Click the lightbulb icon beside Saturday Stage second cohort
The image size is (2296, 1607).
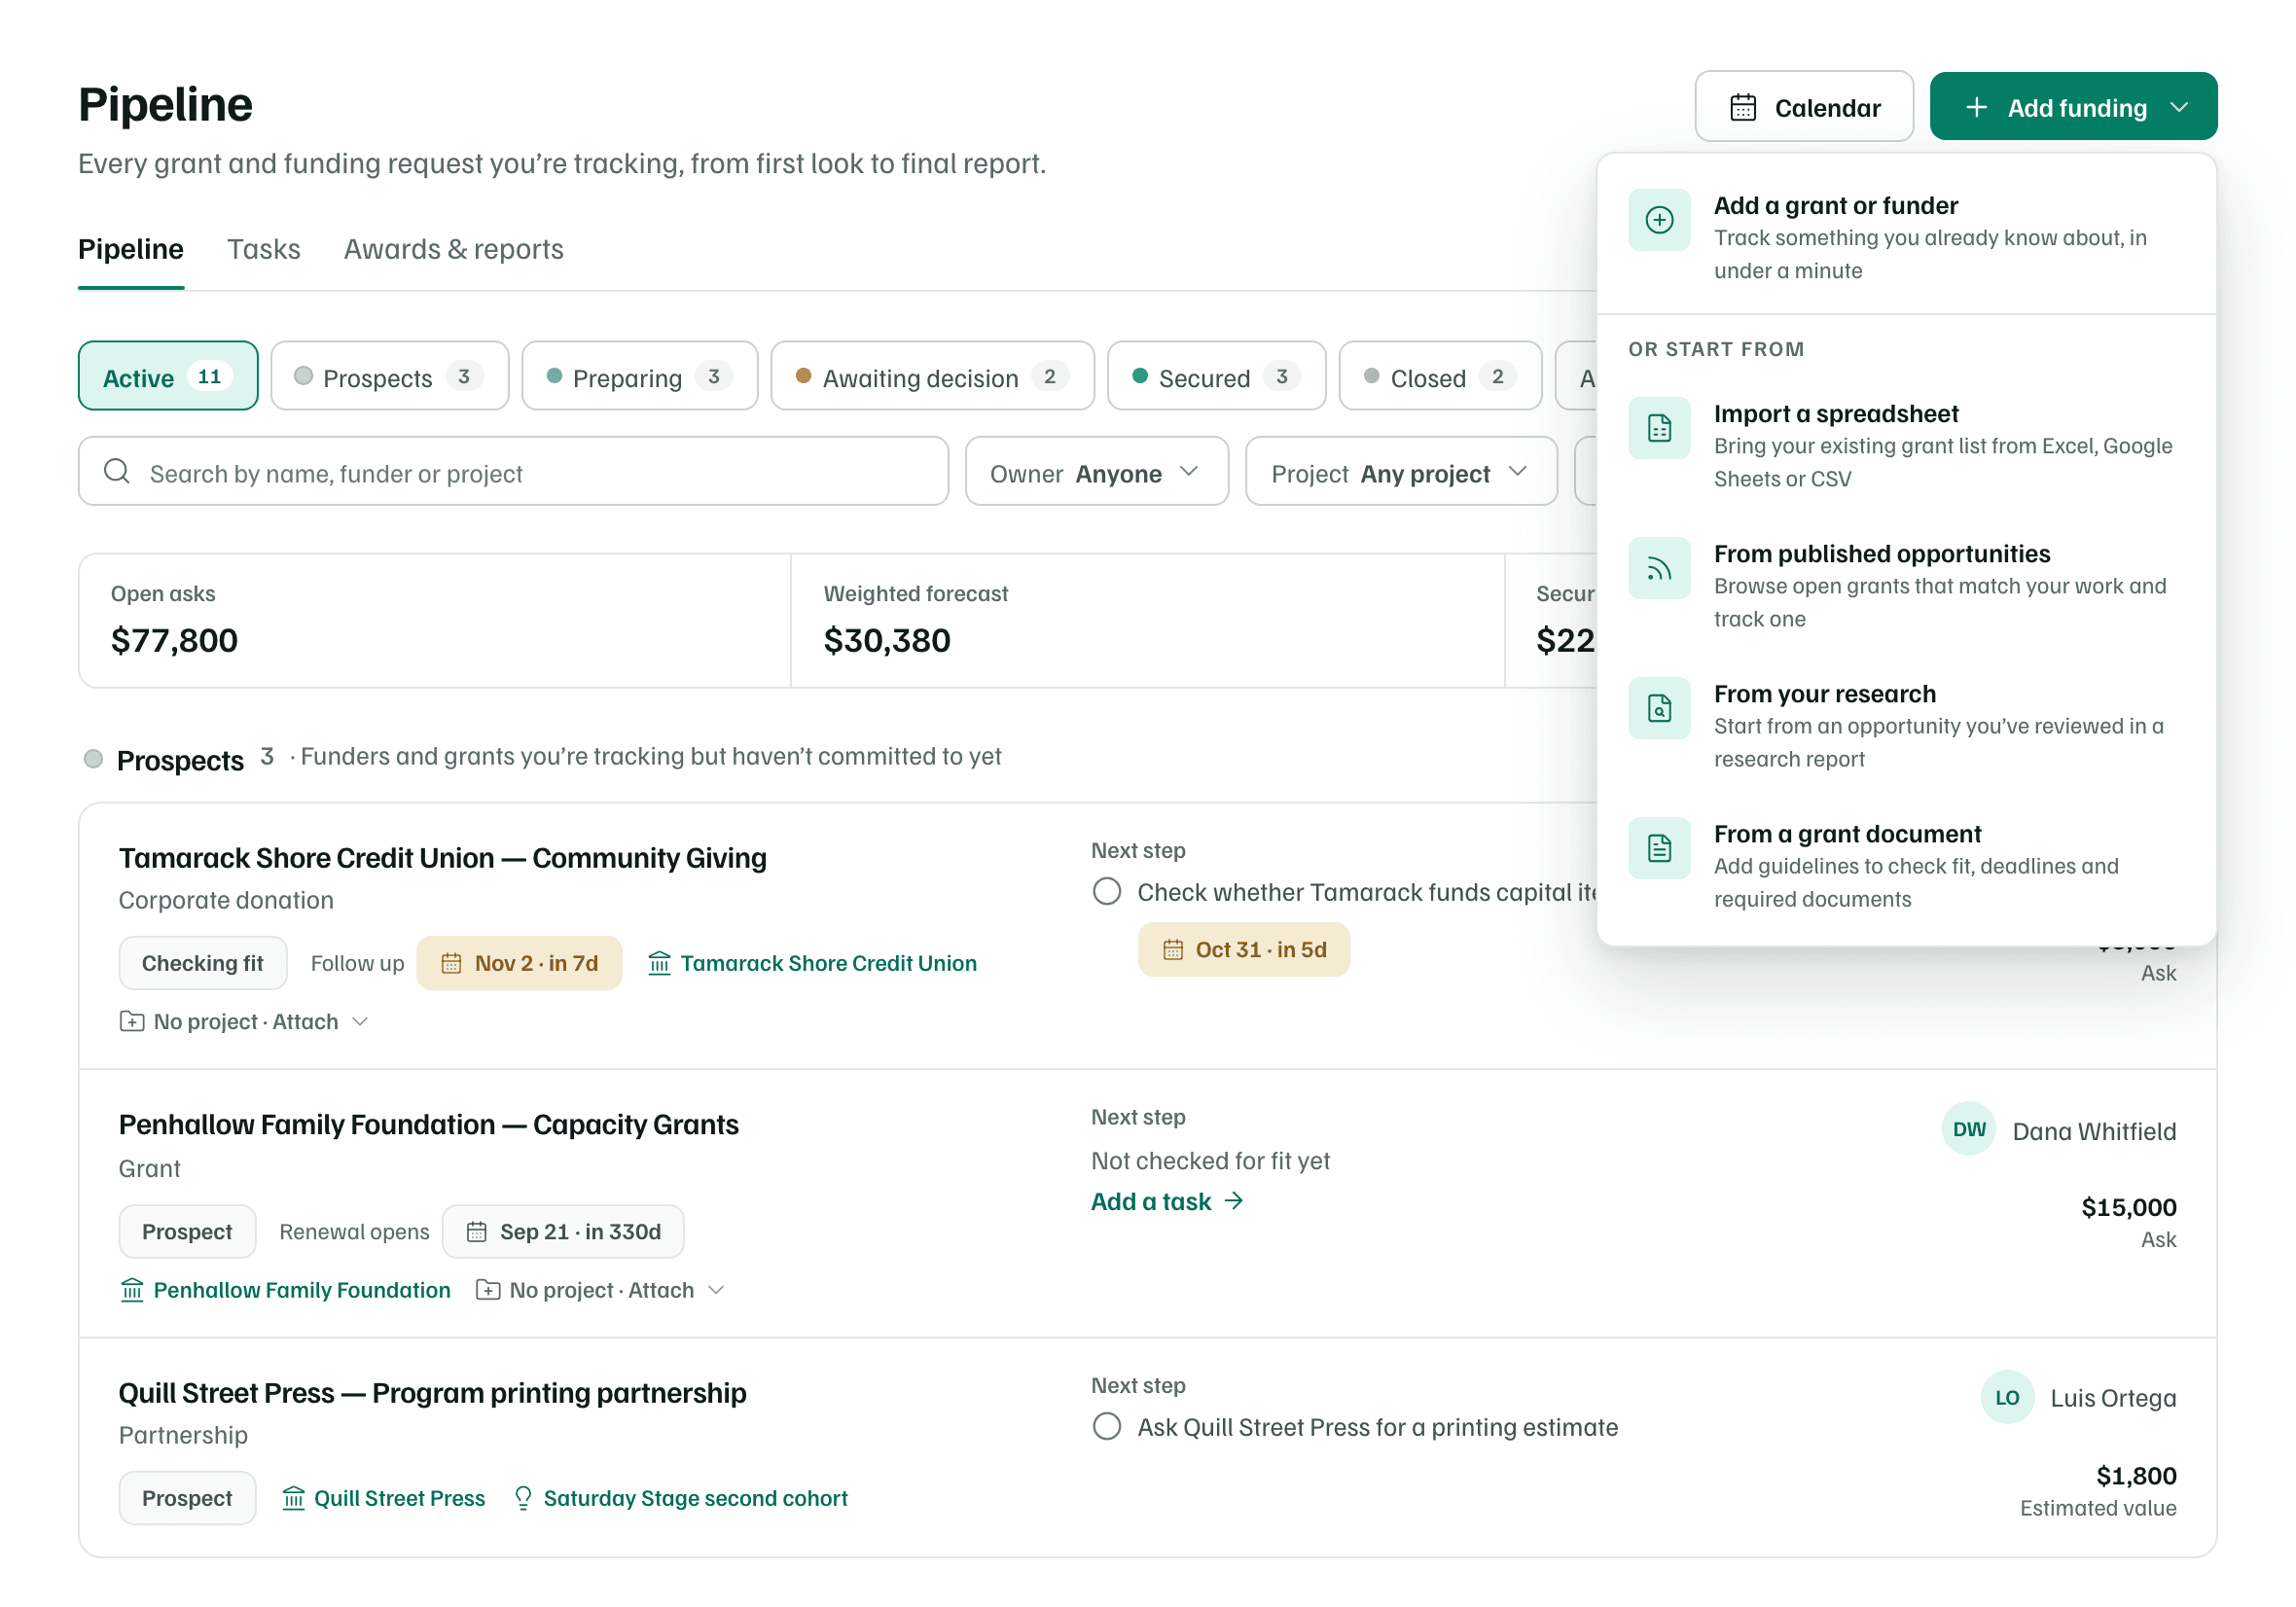click(523, 1497)
